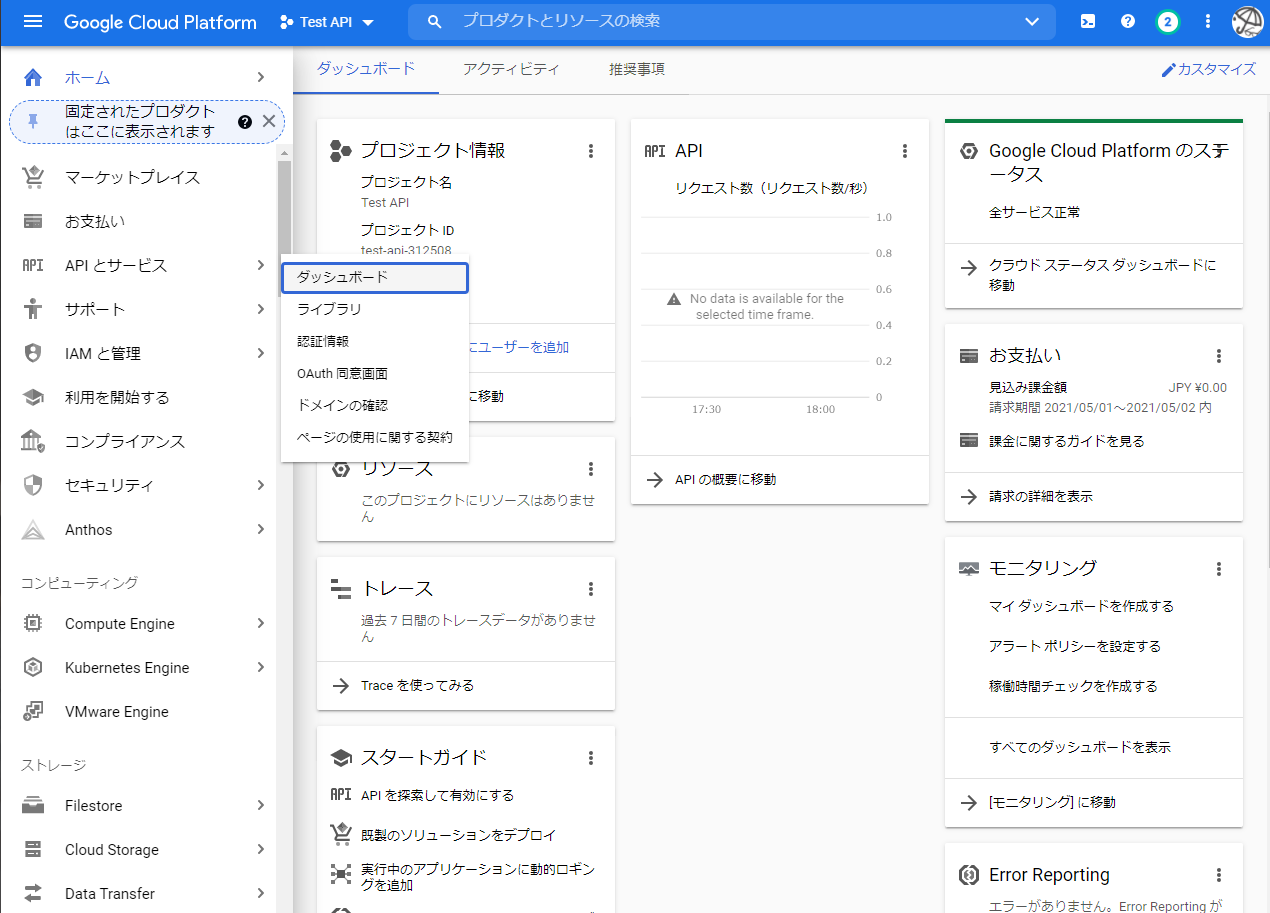This screenshot has height=913, width=1270.
Task: Click the カスタマイズ button
Action: tap(1208, 70)
